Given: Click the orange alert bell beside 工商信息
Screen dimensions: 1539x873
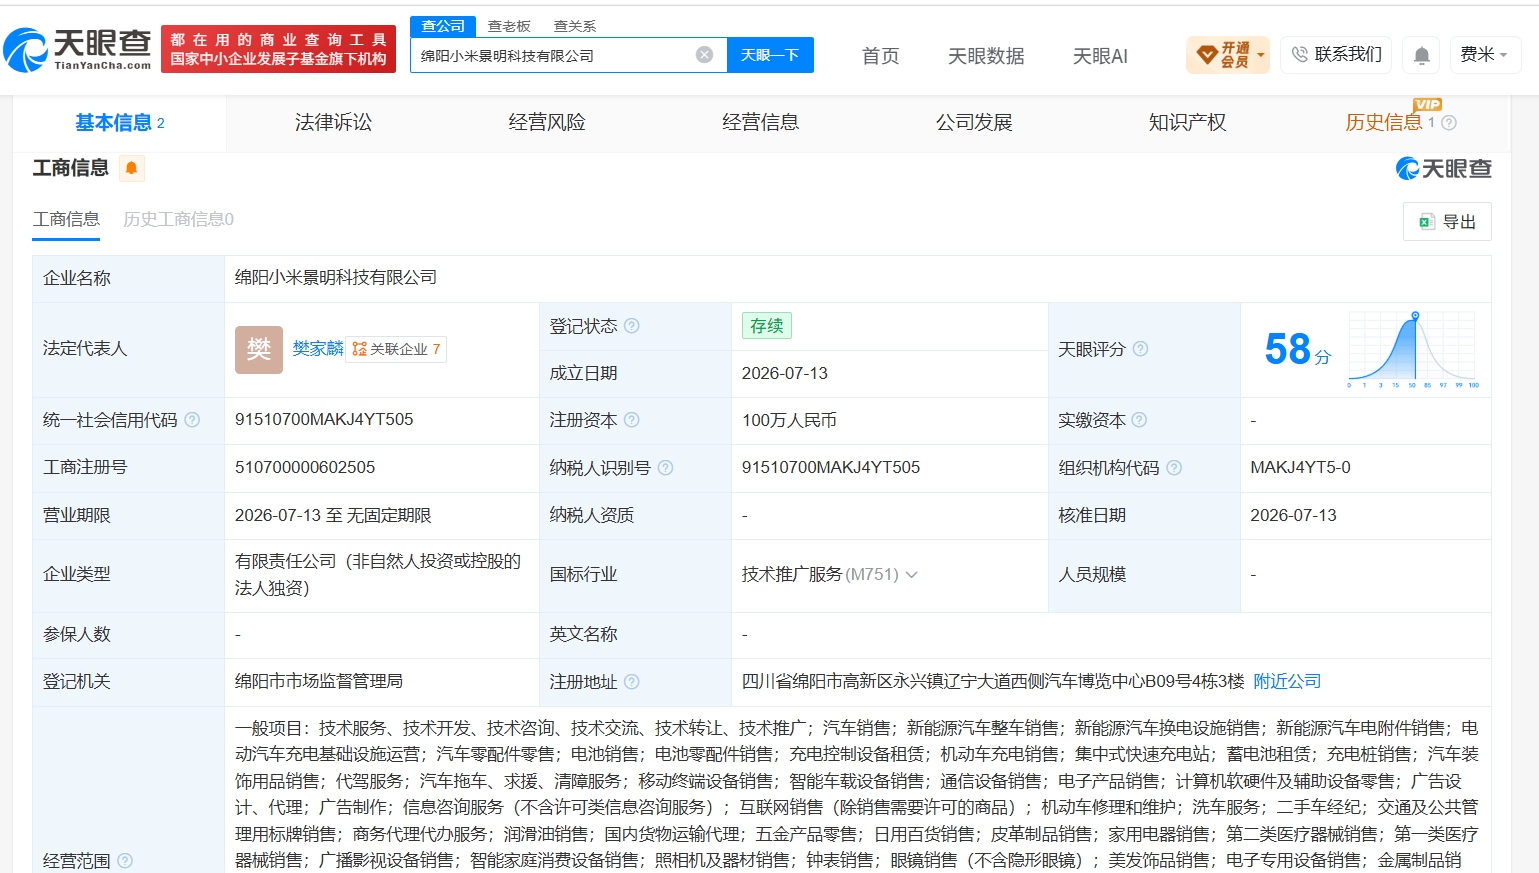Looking at the screenshot, I should click(x=131, y=168).
